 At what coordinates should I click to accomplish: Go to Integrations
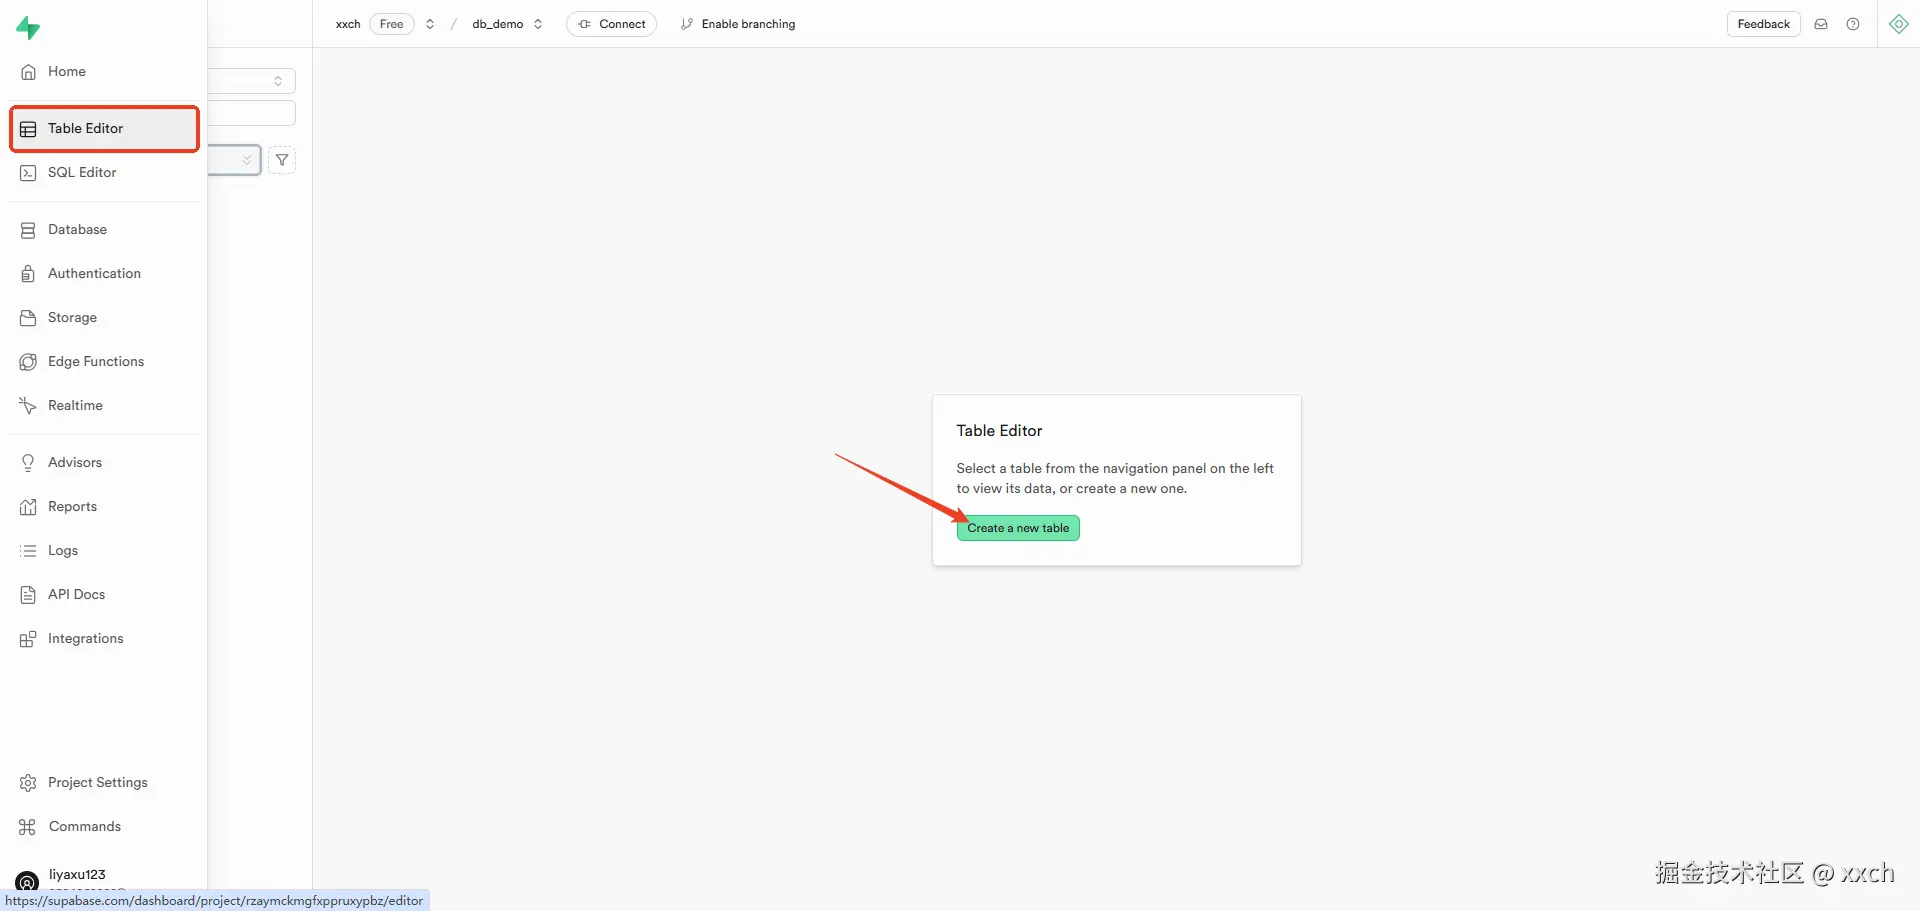104,639
